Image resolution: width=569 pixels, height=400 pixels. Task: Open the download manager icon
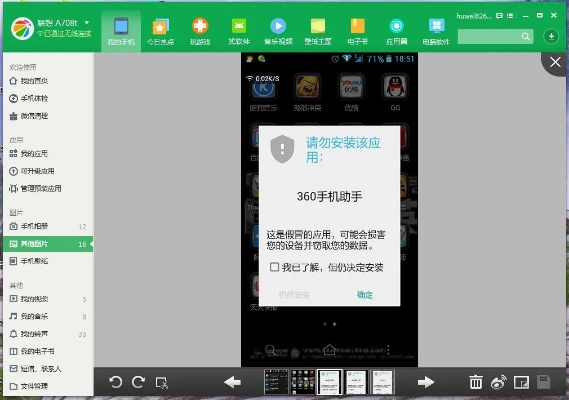pos(551,36)
